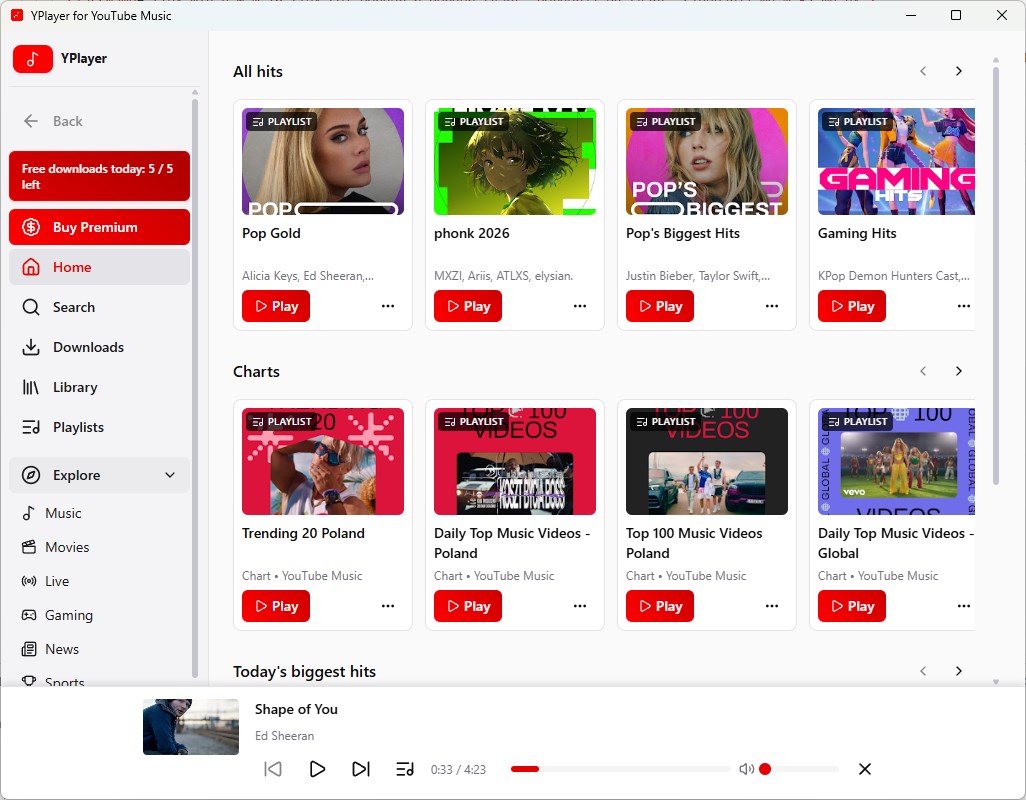Open the Pop's Biggest Hits cover image
Viewport: 1026px width, 800px height.
[707, 162]
